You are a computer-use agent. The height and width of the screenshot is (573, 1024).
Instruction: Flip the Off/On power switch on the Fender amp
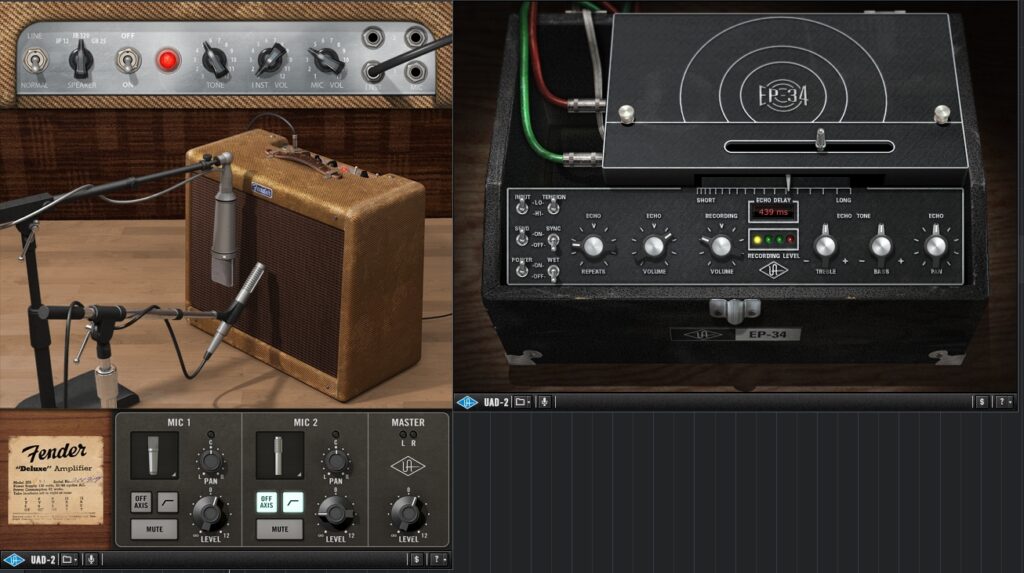(128, 61)
